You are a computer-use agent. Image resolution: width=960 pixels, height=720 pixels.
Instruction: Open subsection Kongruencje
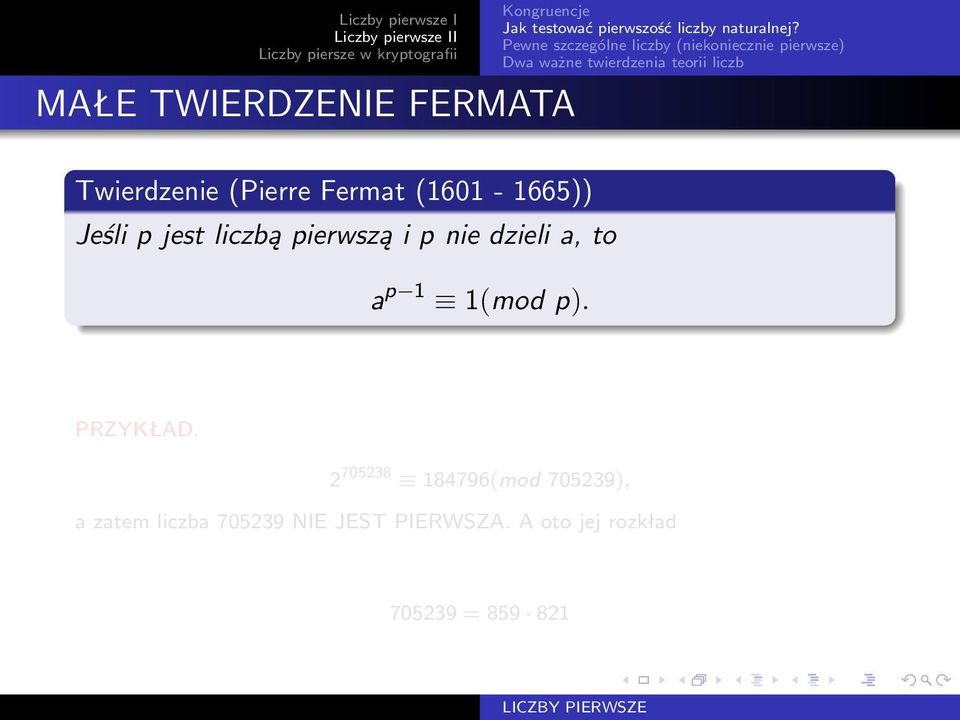546,11
